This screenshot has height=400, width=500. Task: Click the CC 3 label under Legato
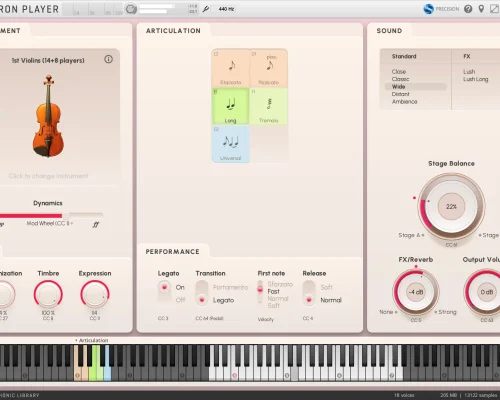163,318
